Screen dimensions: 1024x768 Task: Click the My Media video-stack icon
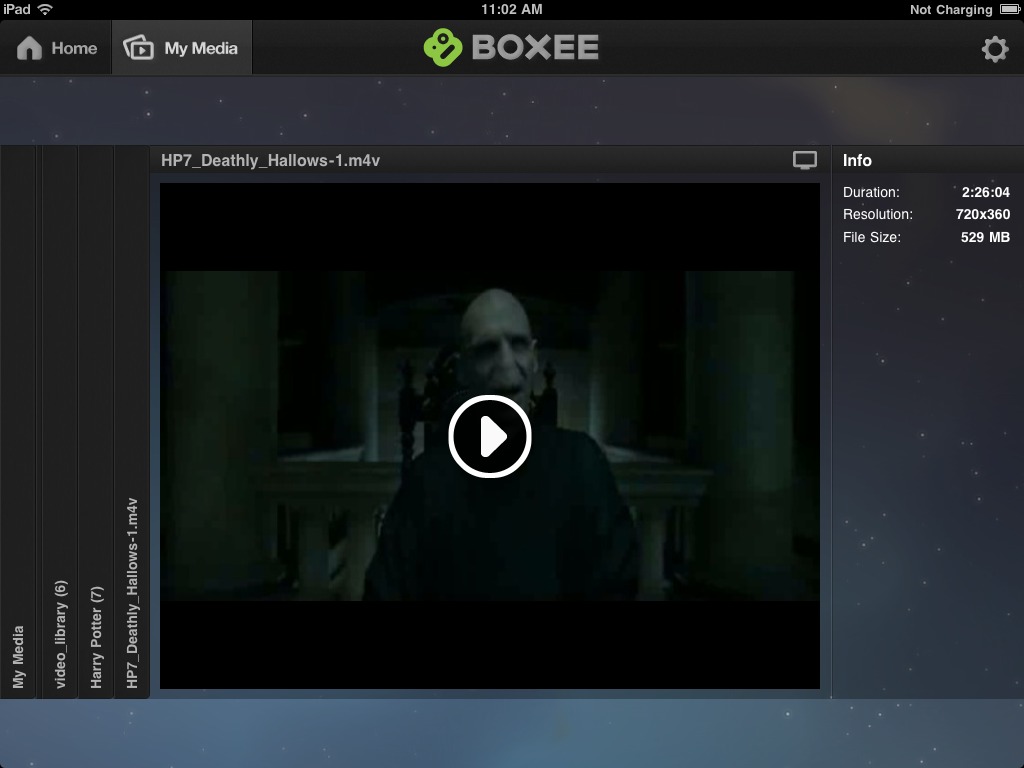(x=138, y=48)
